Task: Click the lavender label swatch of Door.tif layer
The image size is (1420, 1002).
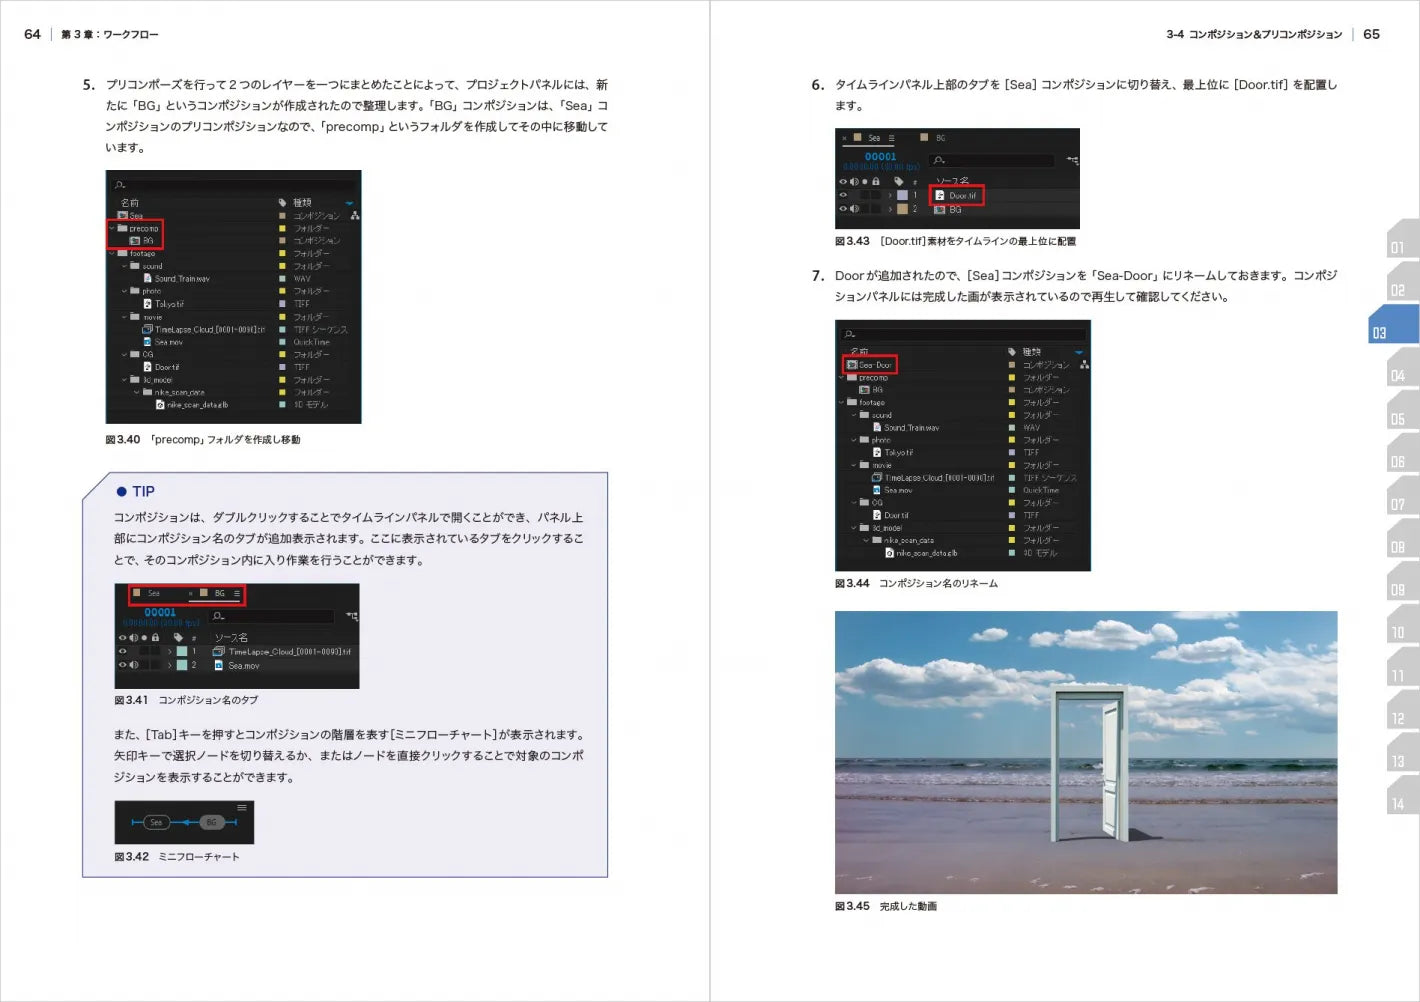Action: point(902,195)
